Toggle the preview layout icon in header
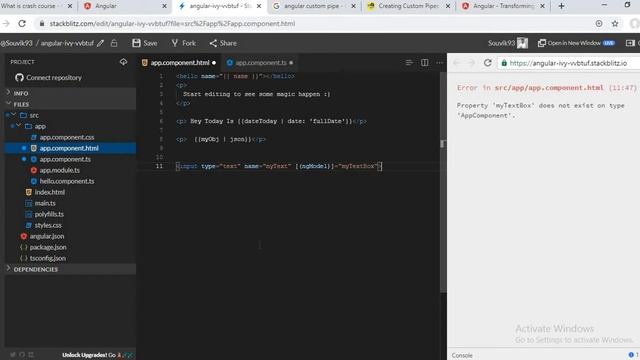 point(630,43)
